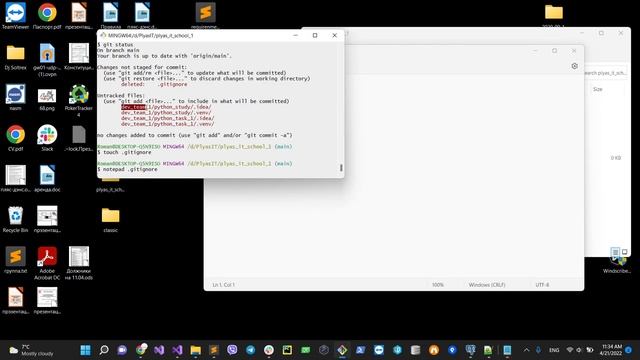
Task: Open the Adobe Acrobat DC shortcut
Action: click(x=47, y=263)
